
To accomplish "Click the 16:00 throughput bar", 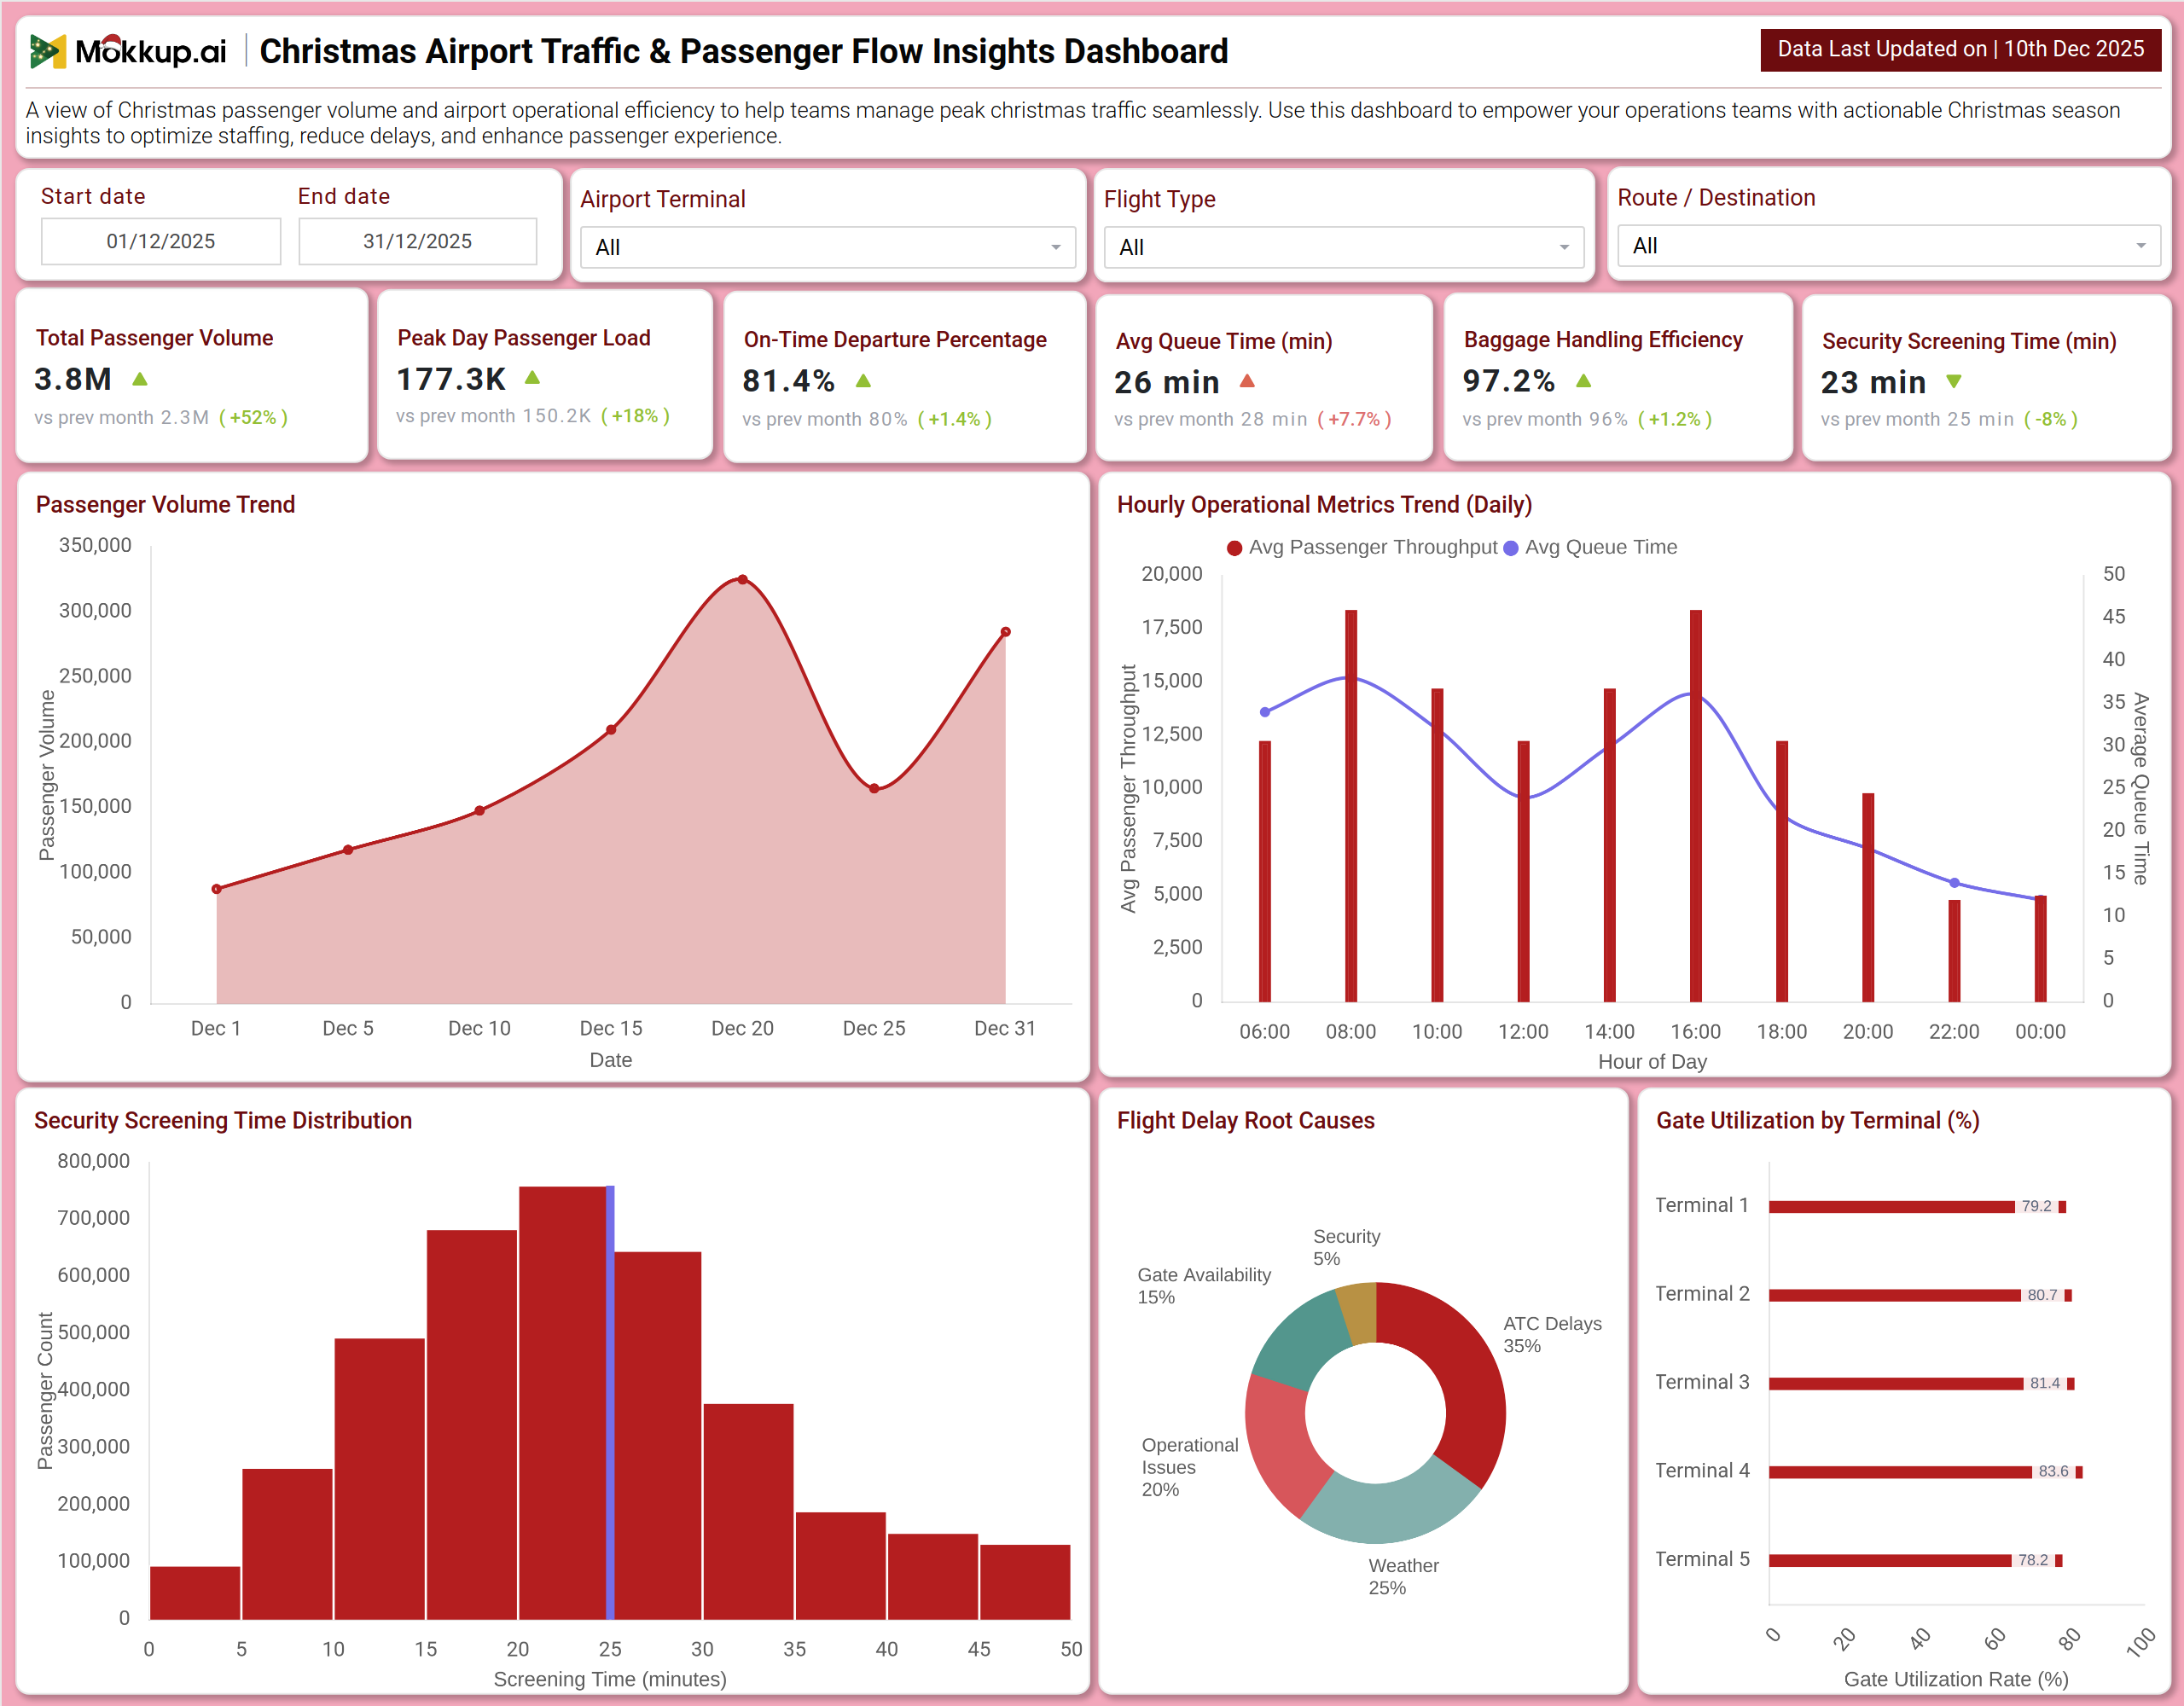I will click(x=1696, y=806).
